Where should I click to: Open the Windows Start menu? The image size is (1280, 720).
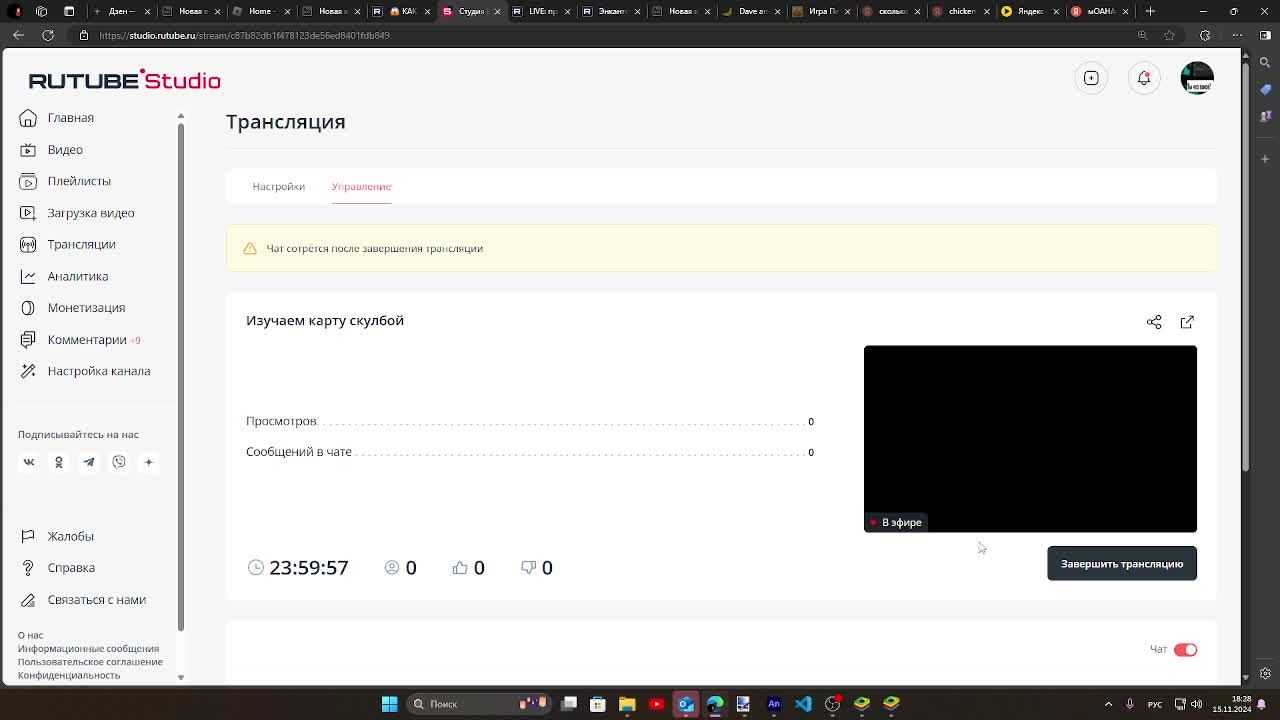point(390,704)
